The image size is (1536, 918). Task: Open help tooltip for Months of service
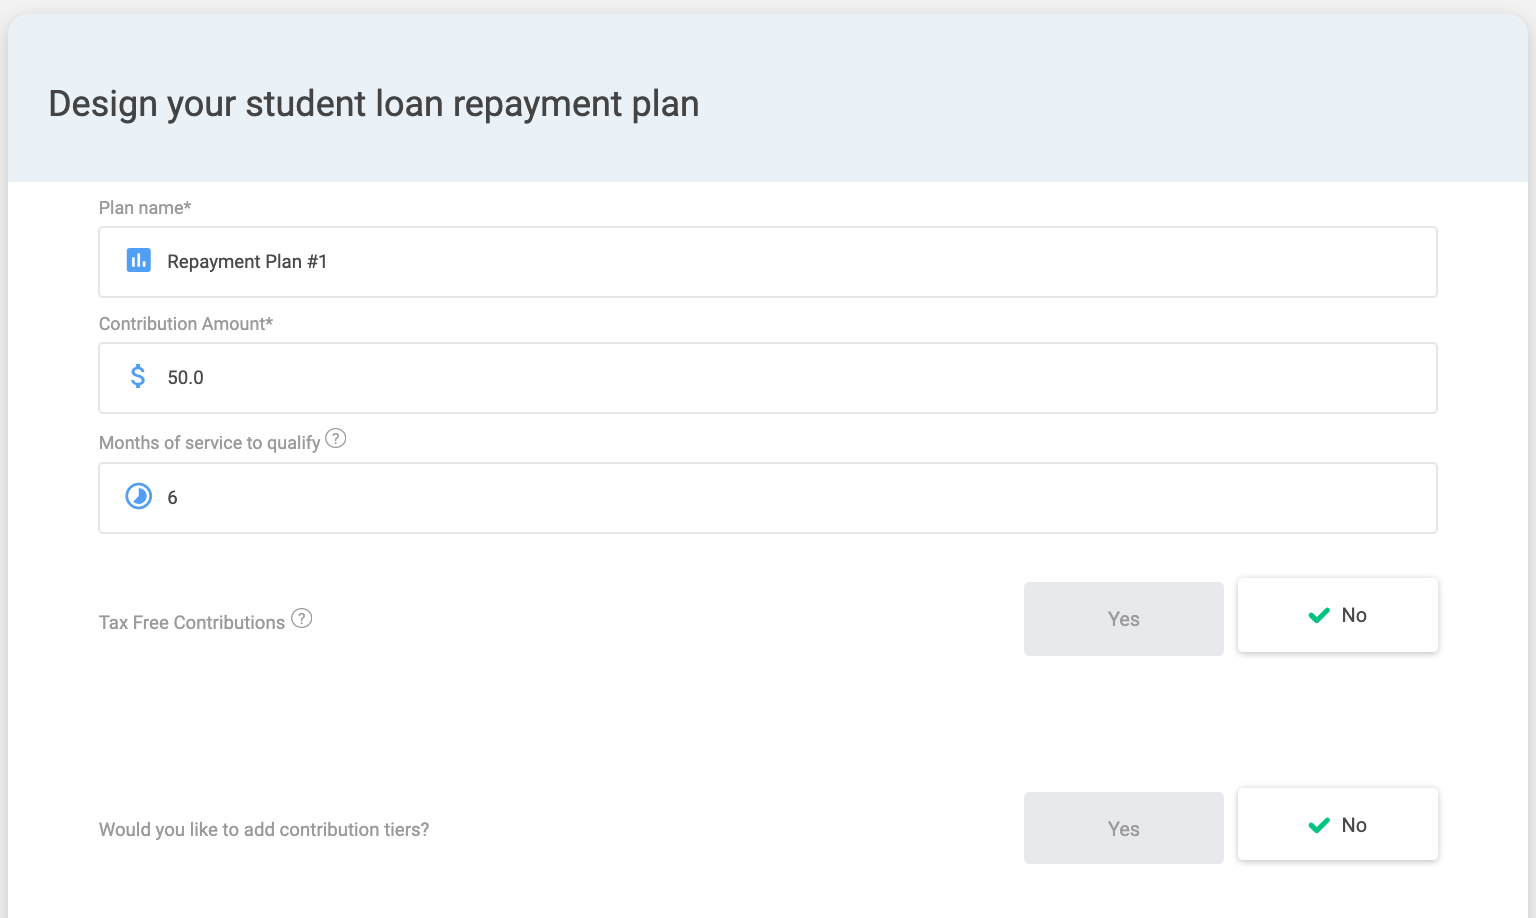[336, 439]
